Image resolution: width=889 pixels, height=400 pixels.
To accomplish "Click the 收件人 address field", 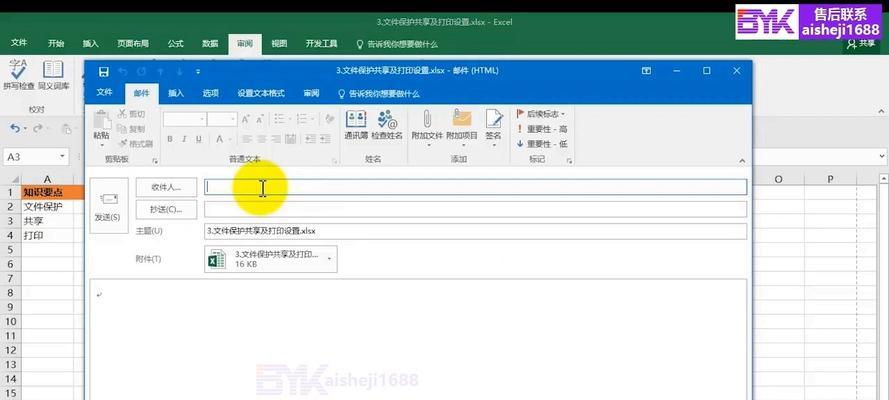I will click(x=475, y=187).
